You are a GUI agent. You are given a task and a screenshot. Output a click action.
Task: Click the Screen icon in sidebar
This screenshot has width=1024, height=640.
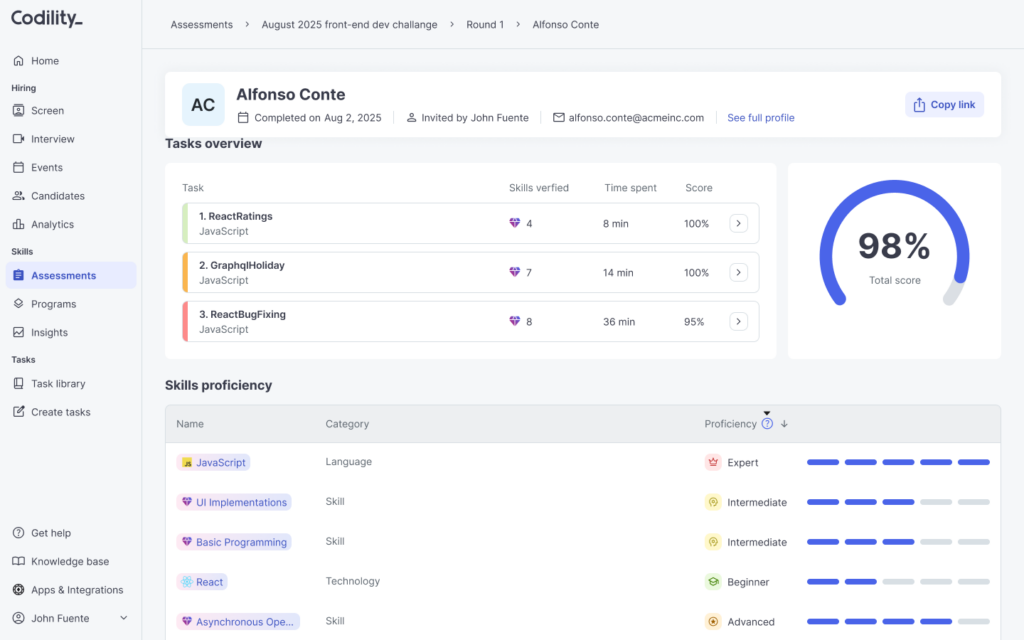[x=18, y=110]
